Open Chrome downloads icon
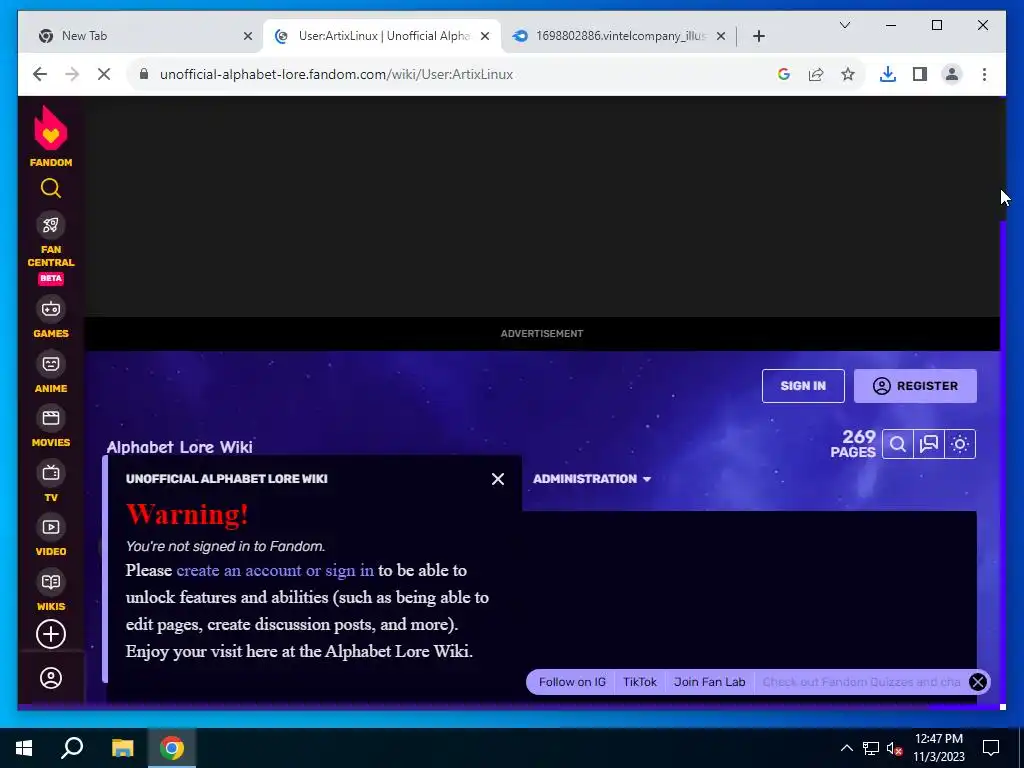The image size is (1024, 768). point(888,74)
